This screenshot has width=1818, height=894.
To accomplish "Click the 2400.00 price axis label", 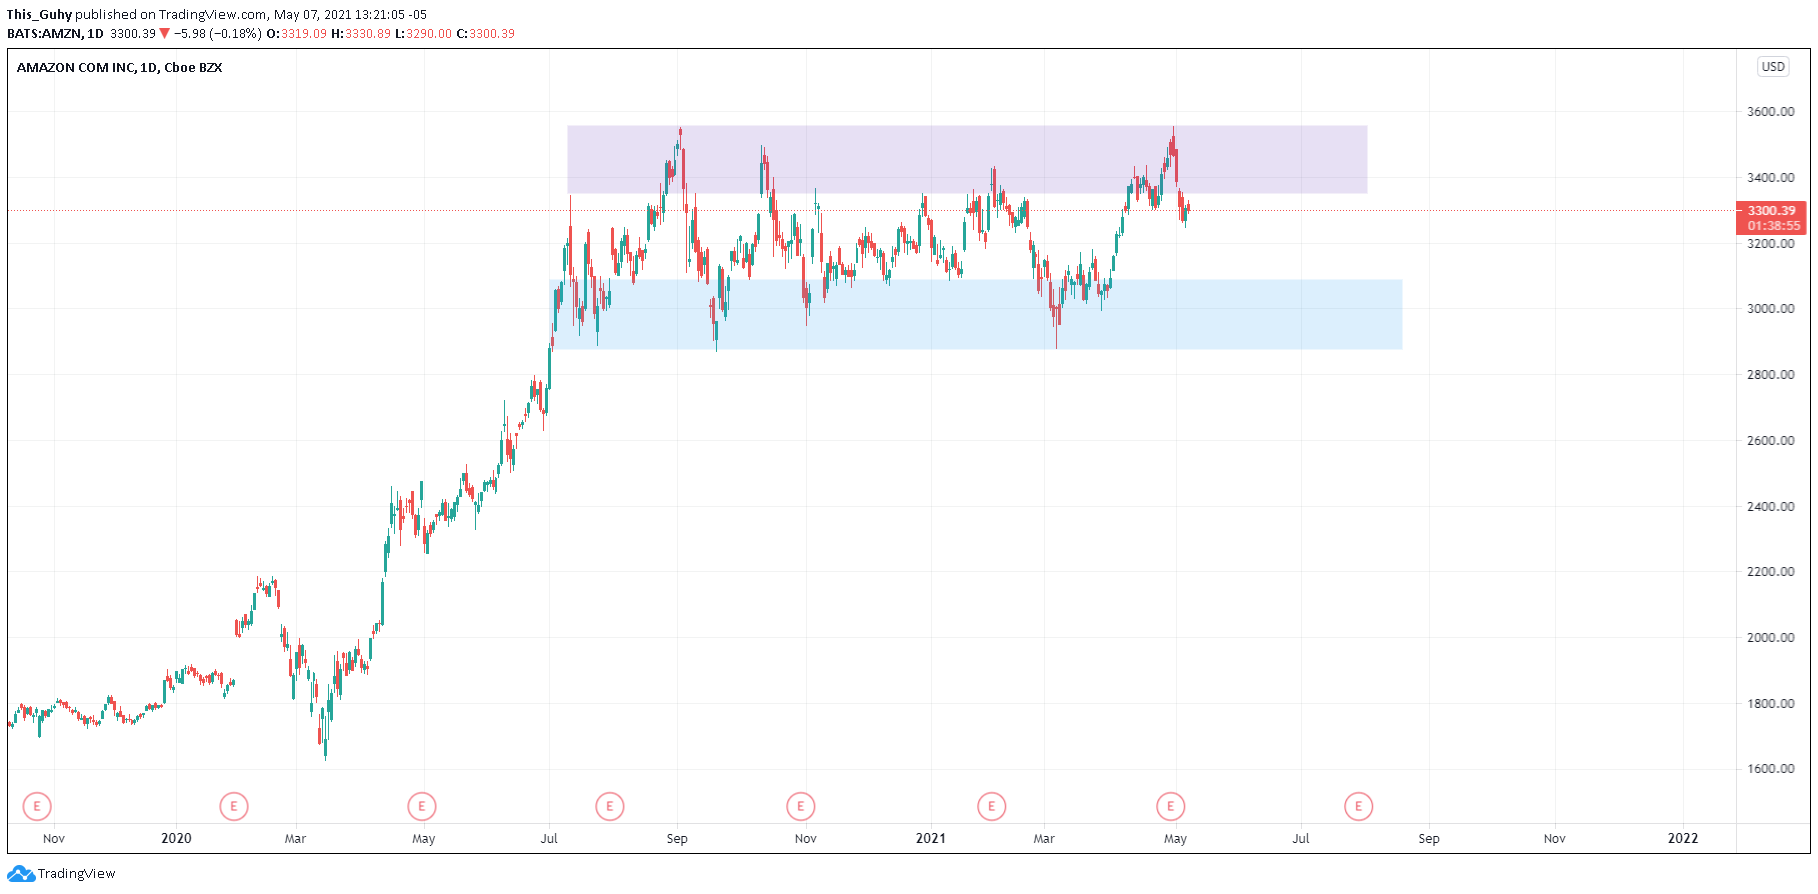I will (x=1771, y=507).
